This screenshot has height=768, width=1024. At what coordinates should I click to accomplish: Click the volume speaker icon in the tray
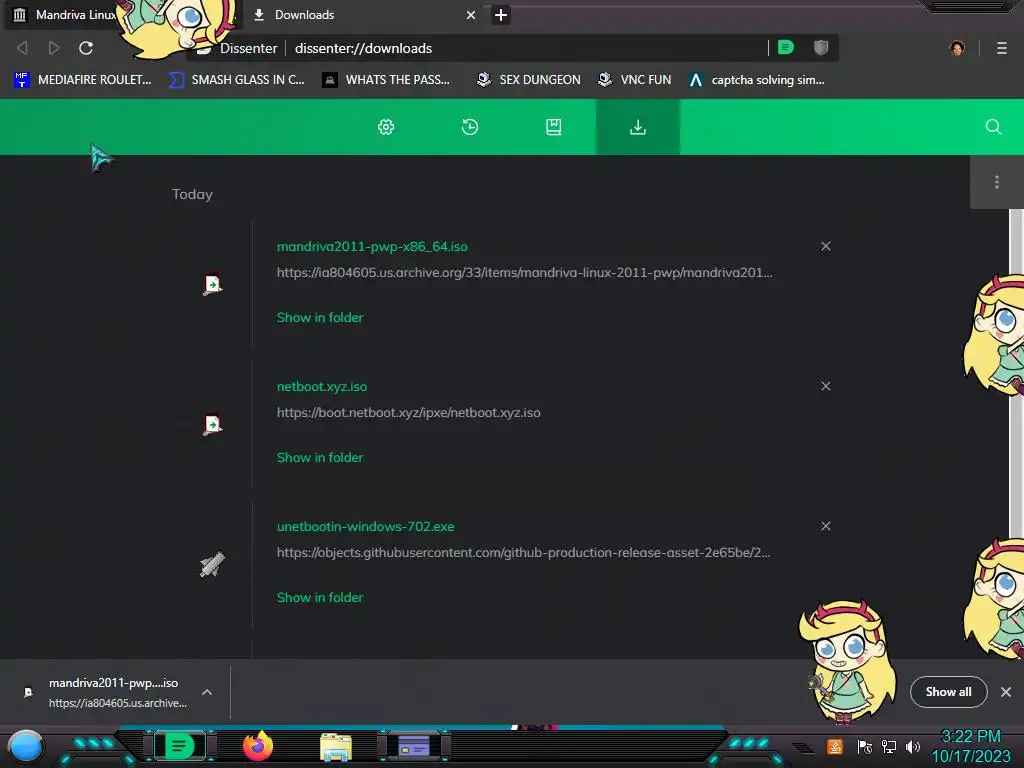(913, 746)
